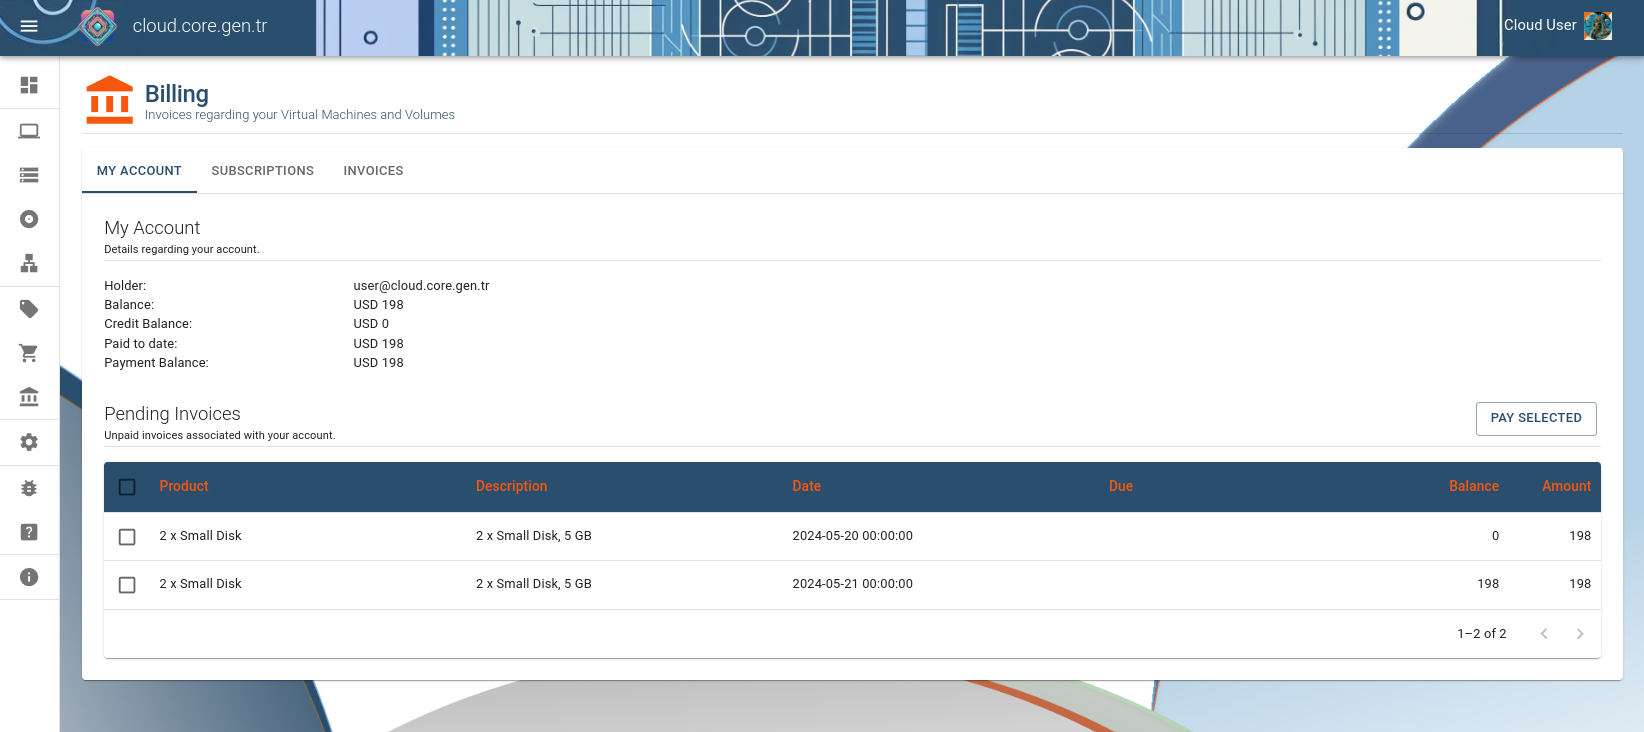1644x732 pixels.
Task: Click the date 2024-05-20 00:00:00
Action: click(x=852, y=536)
